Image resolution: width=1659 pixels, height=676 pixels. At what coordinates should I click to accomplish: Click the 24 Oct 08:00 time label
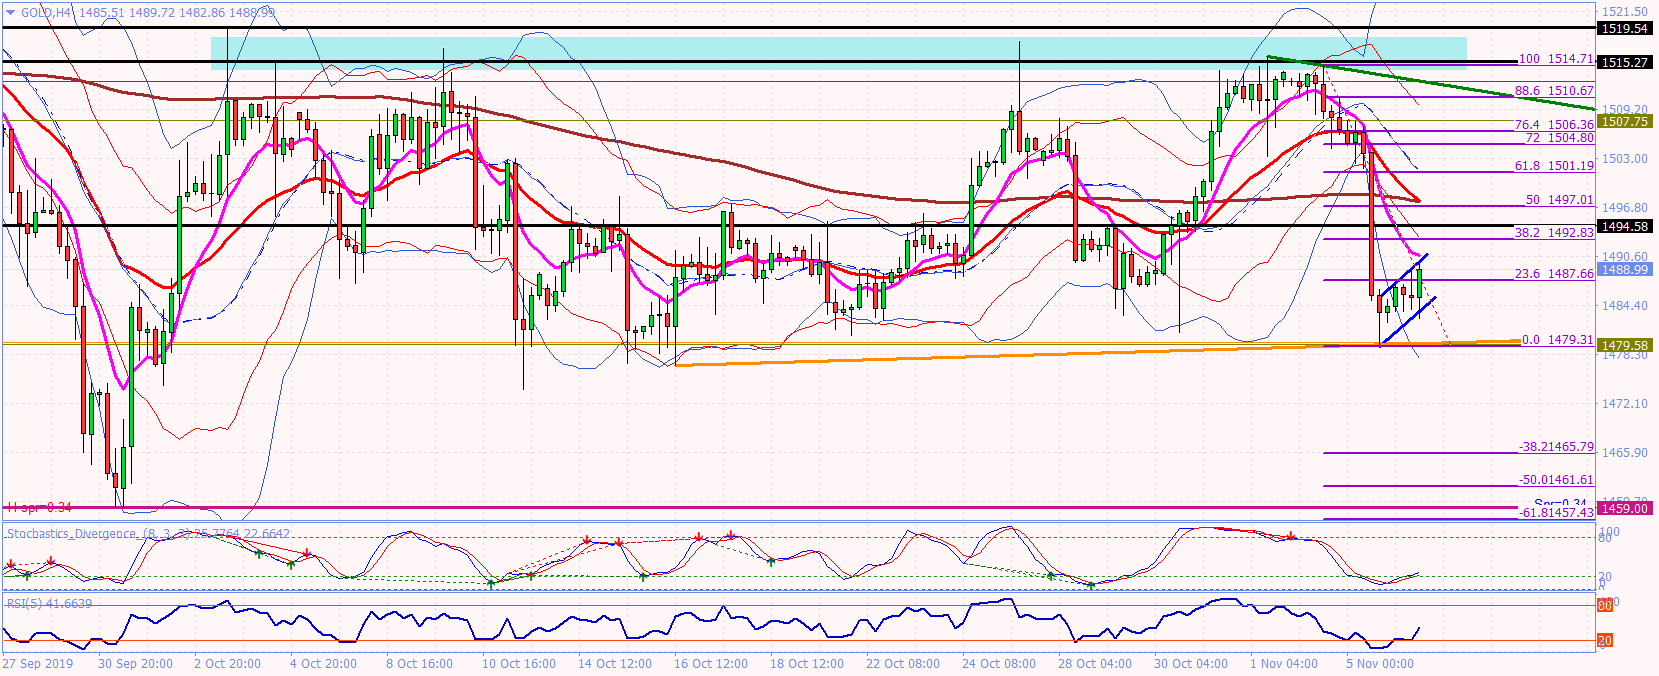click(x=999, y=664)
